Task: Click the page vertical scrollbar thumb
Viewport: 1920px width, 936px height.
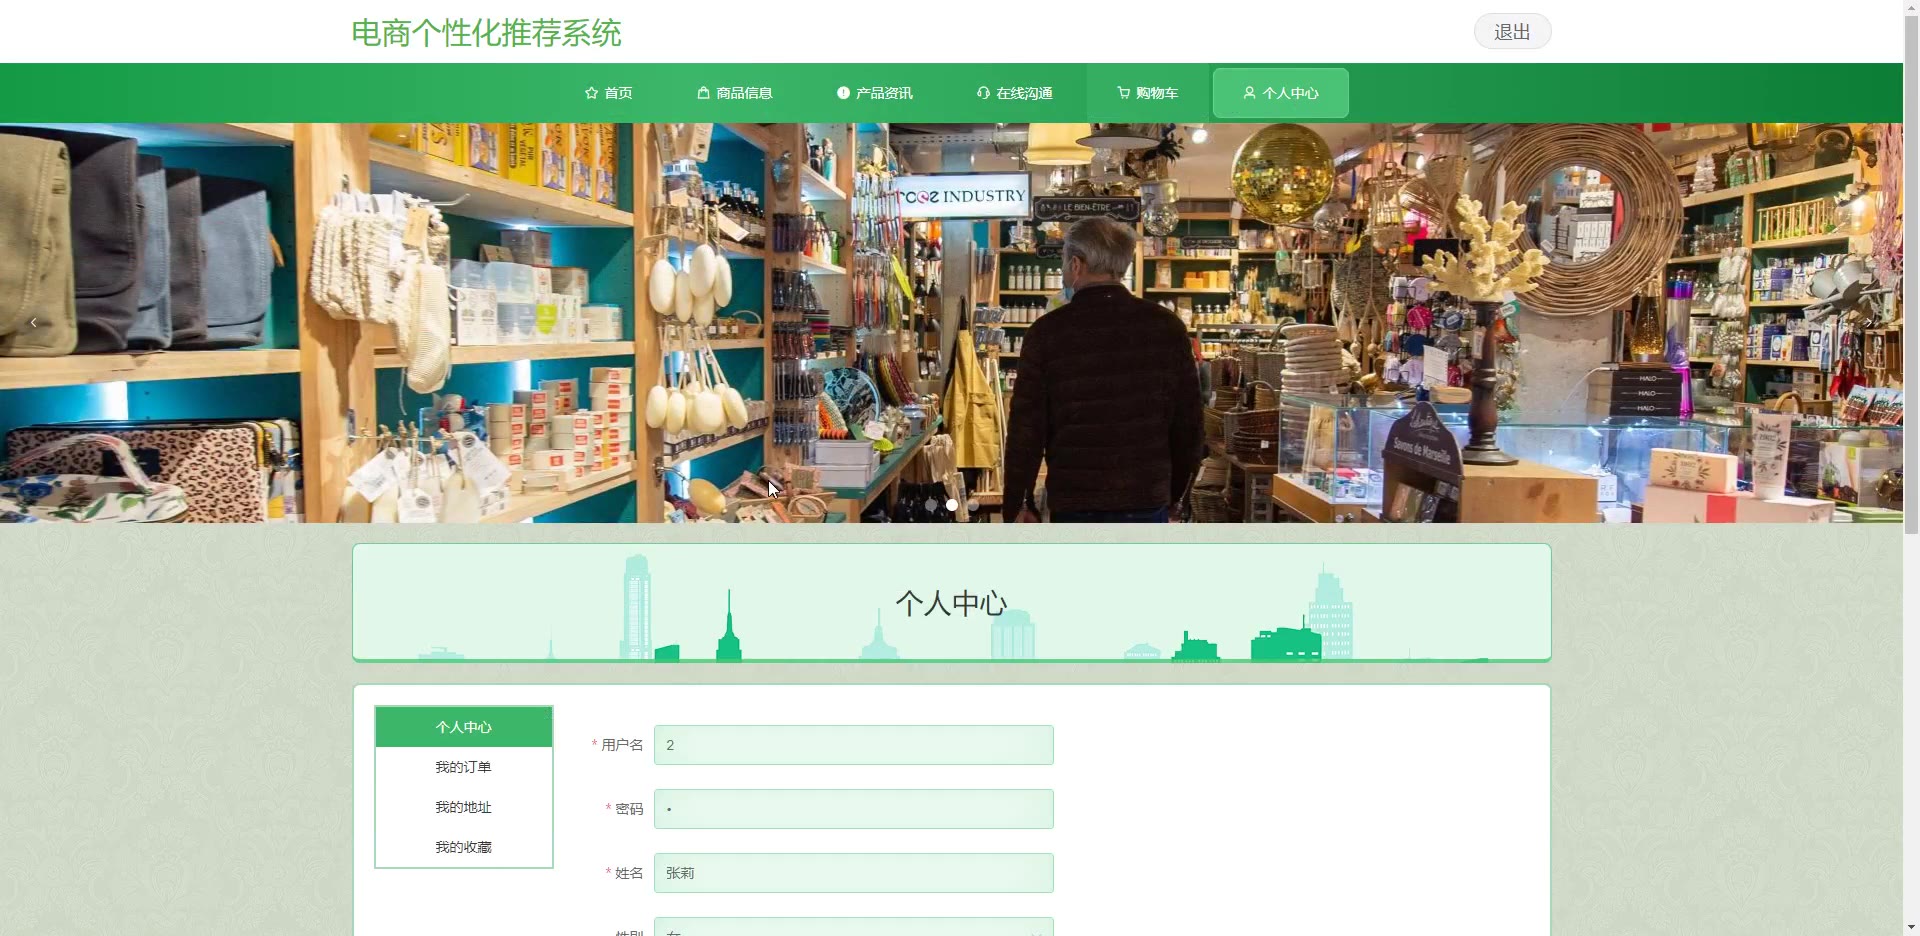Action: [x=1911, y=275]
